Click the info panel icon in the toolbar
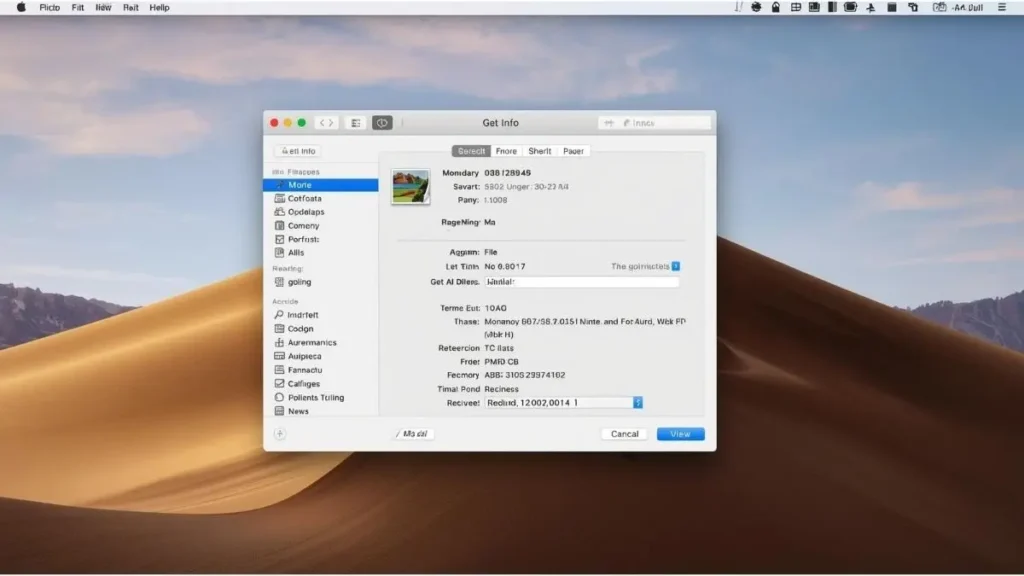Image resolution: width=1024 pixels, height=576 pixels. tap(381, 122)
